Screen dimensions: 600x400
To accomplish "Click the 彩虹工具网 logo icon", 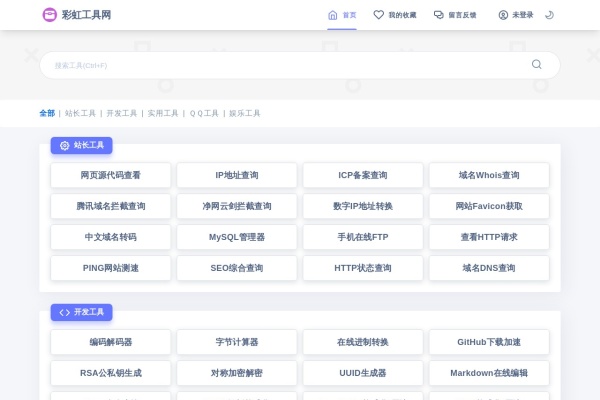I will (x=50, y=15).
